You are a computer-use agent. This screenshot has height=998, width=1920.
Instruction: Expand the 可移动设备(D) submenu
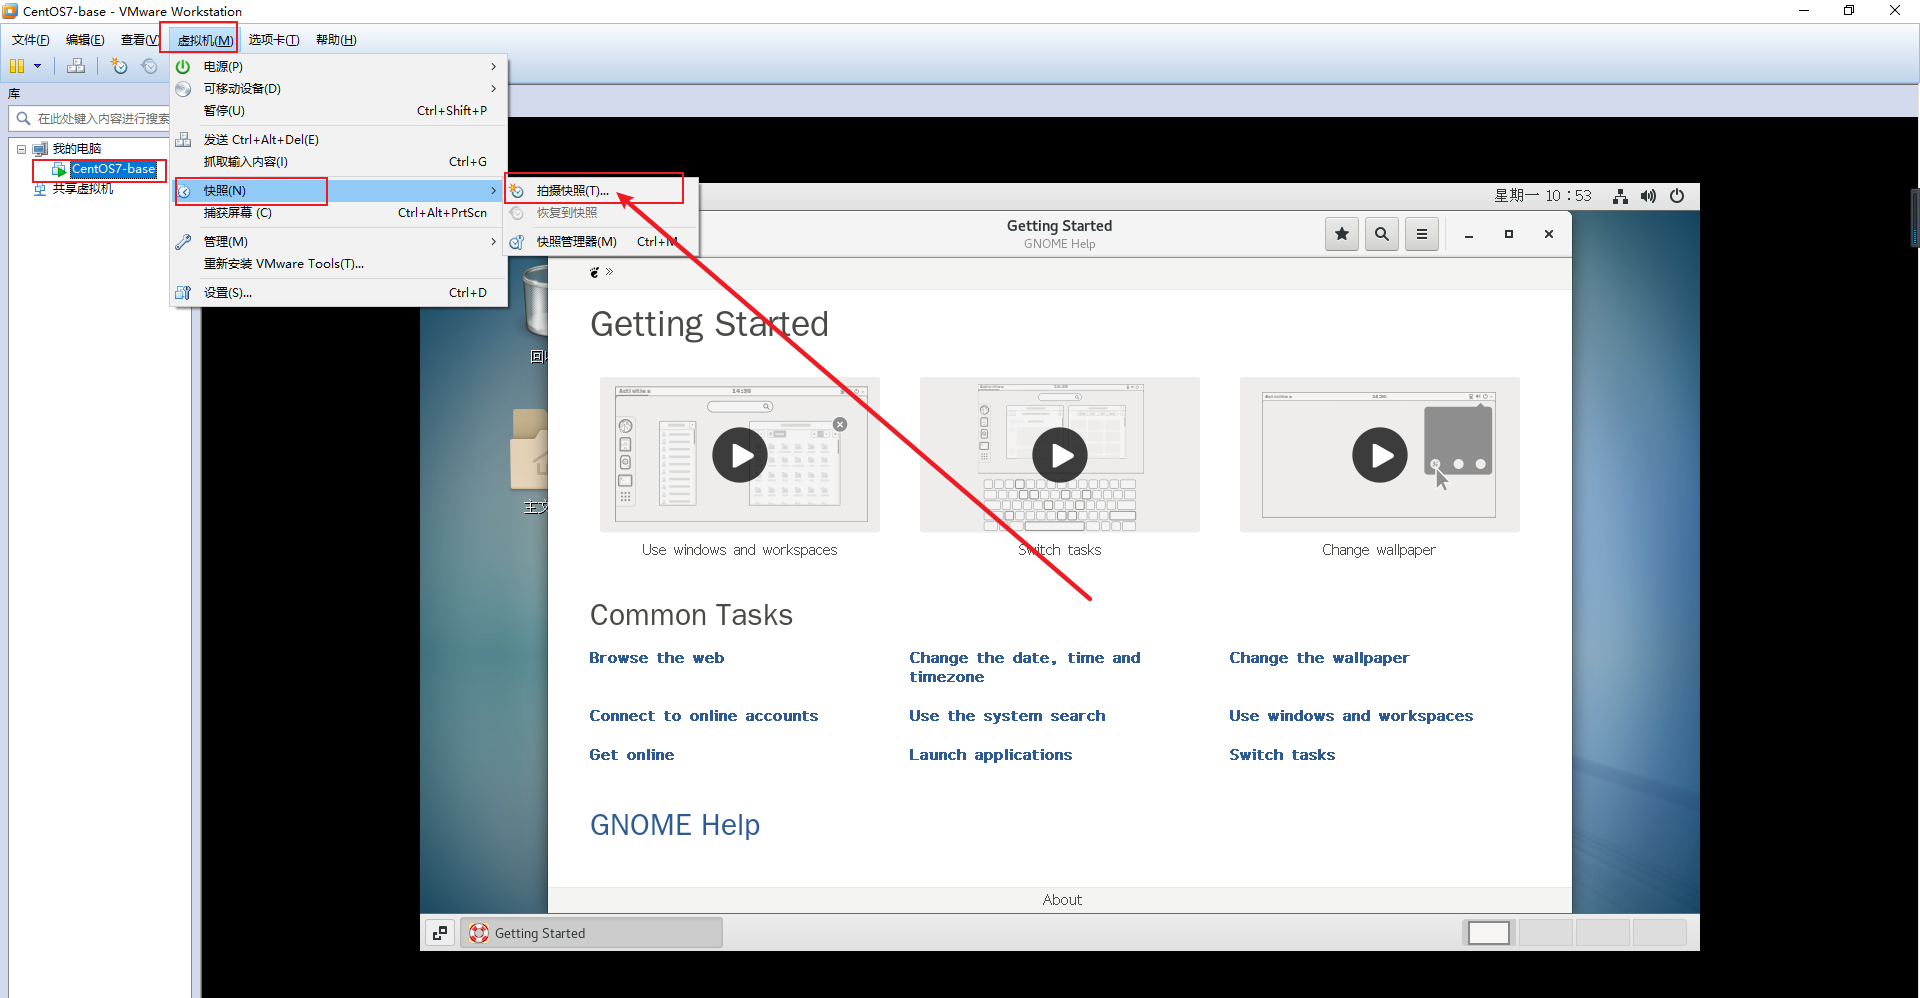point(338,88)
